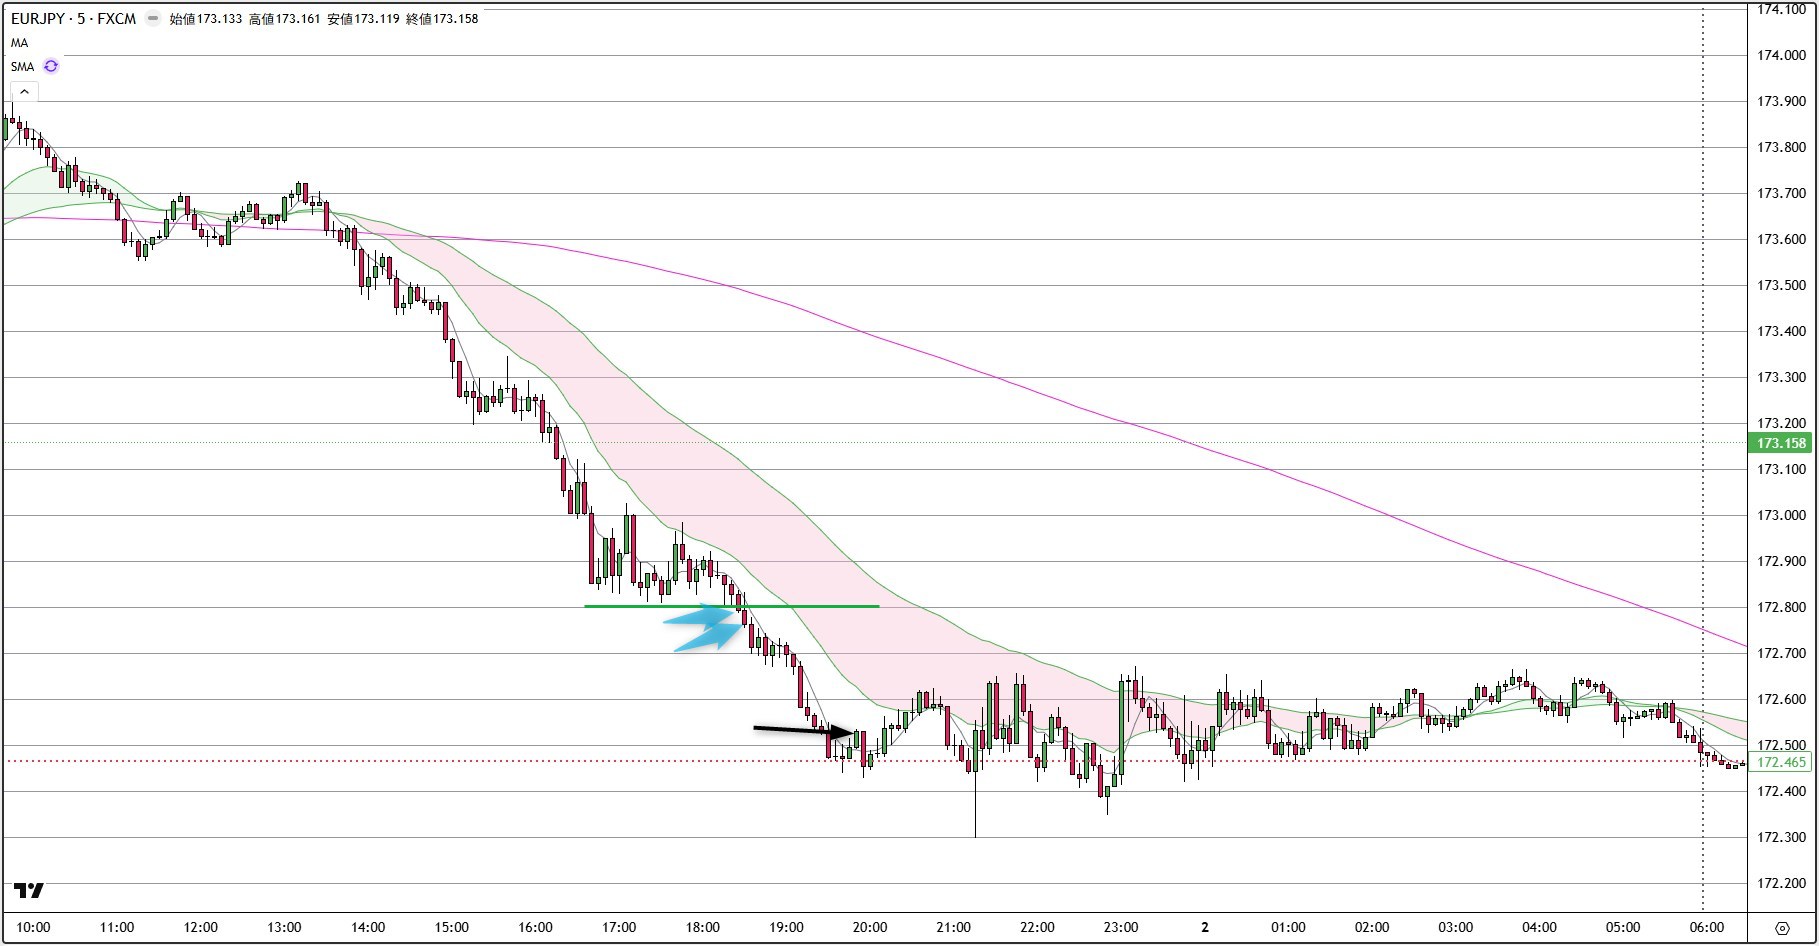This screenshot has width=1819, height=946.
Task: Click the gray market status dot
Action: 153,18
